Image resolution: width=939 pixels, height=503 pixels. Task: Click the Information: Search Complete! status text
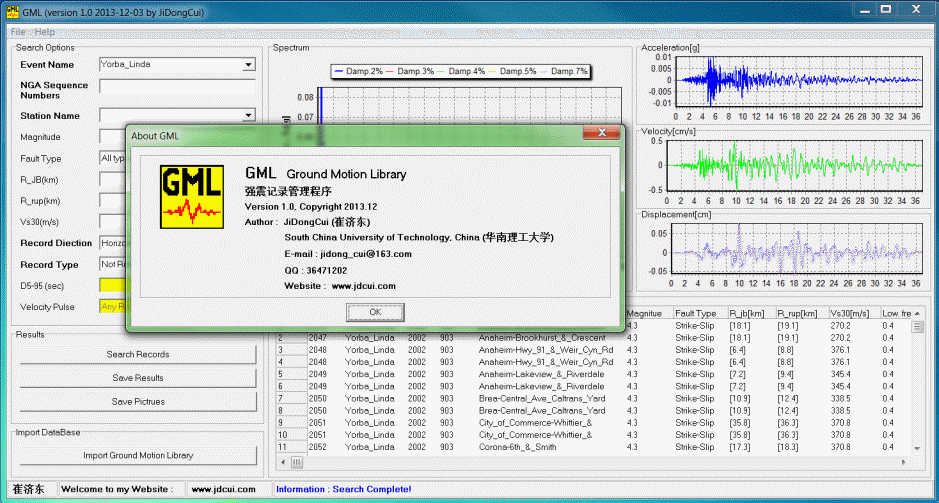[344, 489]
